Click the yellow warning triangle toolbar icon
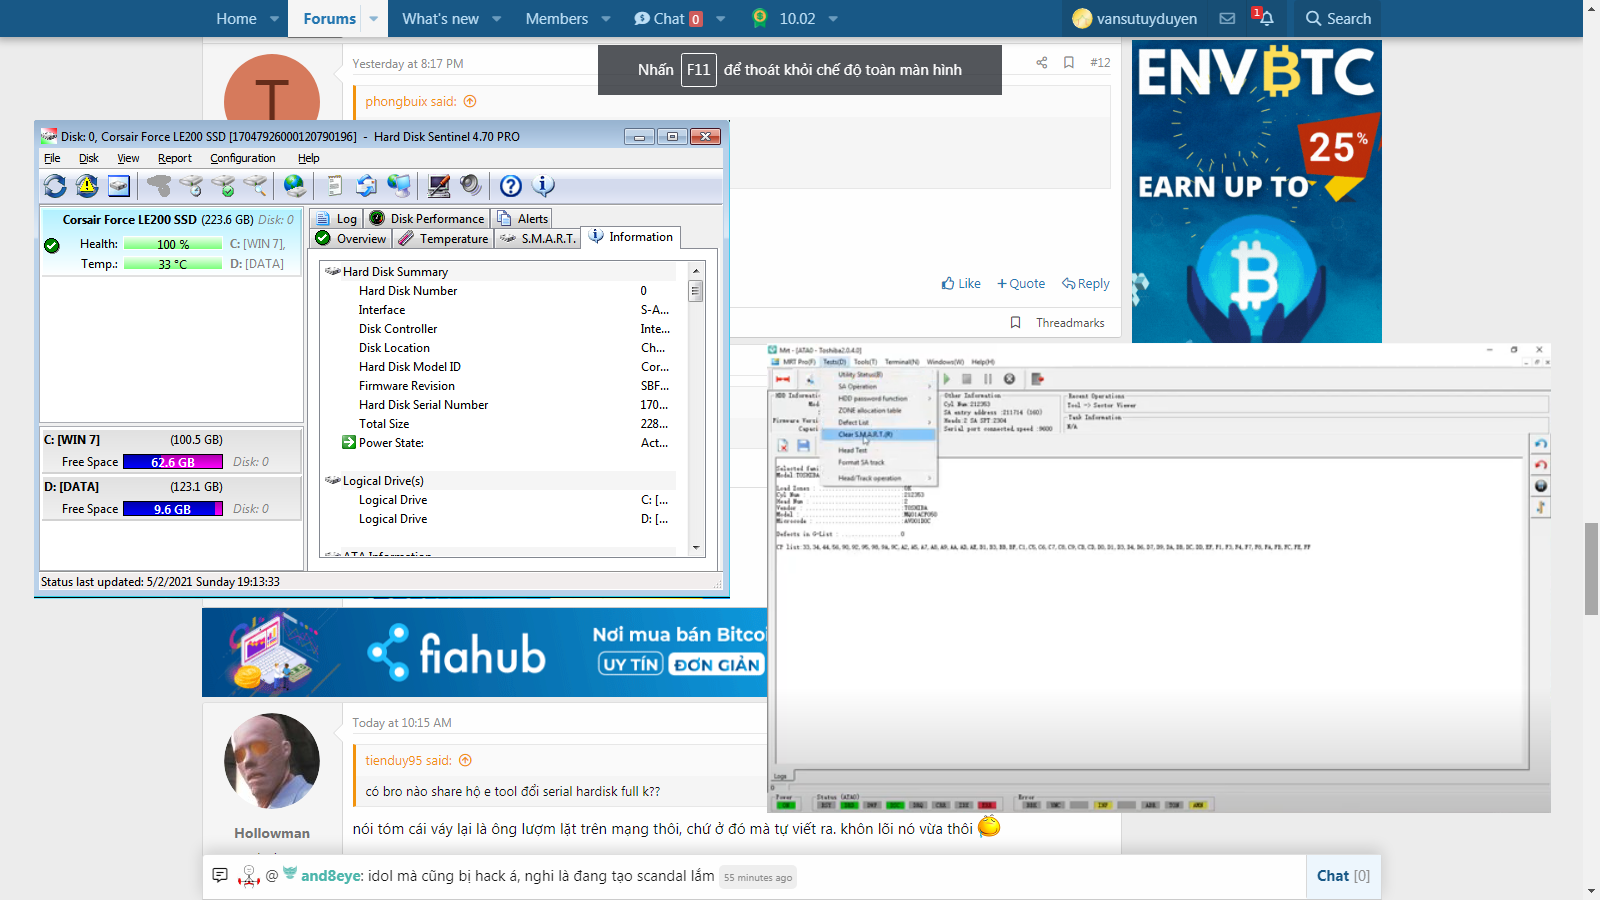The width and height of the screenshot is (1600, 900). pos(87,185)
